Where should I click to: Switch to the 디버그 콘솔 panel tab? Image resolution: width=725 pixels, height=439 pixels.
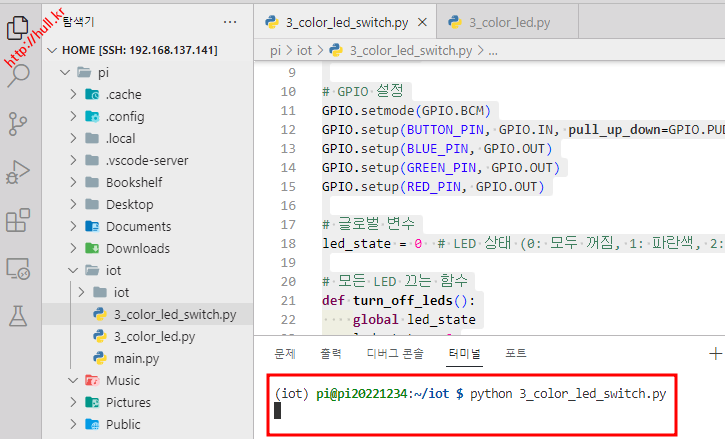coord(396,353)
